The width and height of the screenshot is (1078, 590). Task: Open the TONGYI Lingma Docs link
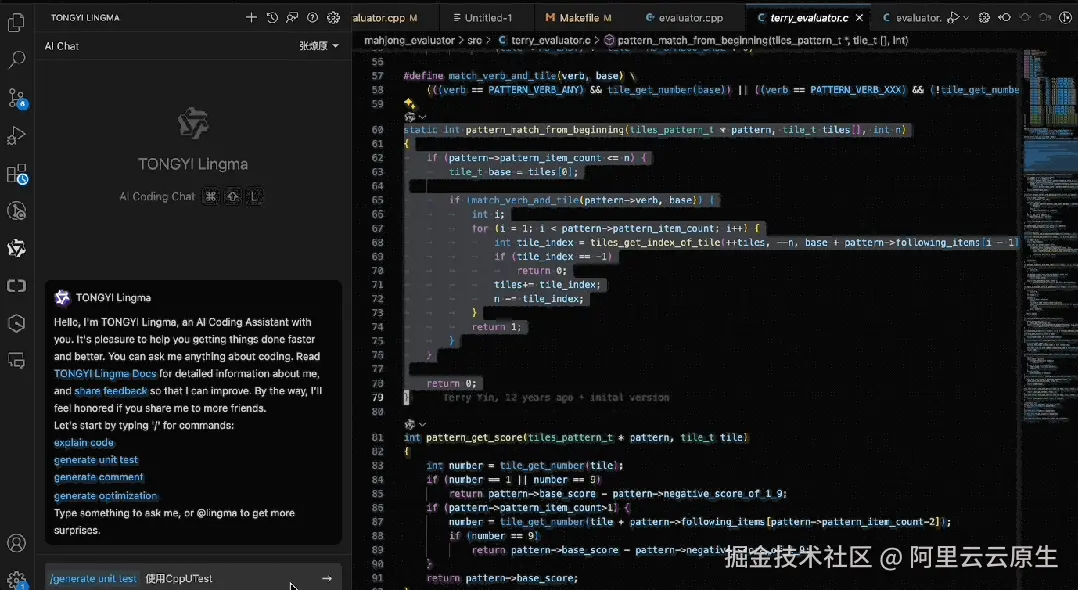point(105,373)
